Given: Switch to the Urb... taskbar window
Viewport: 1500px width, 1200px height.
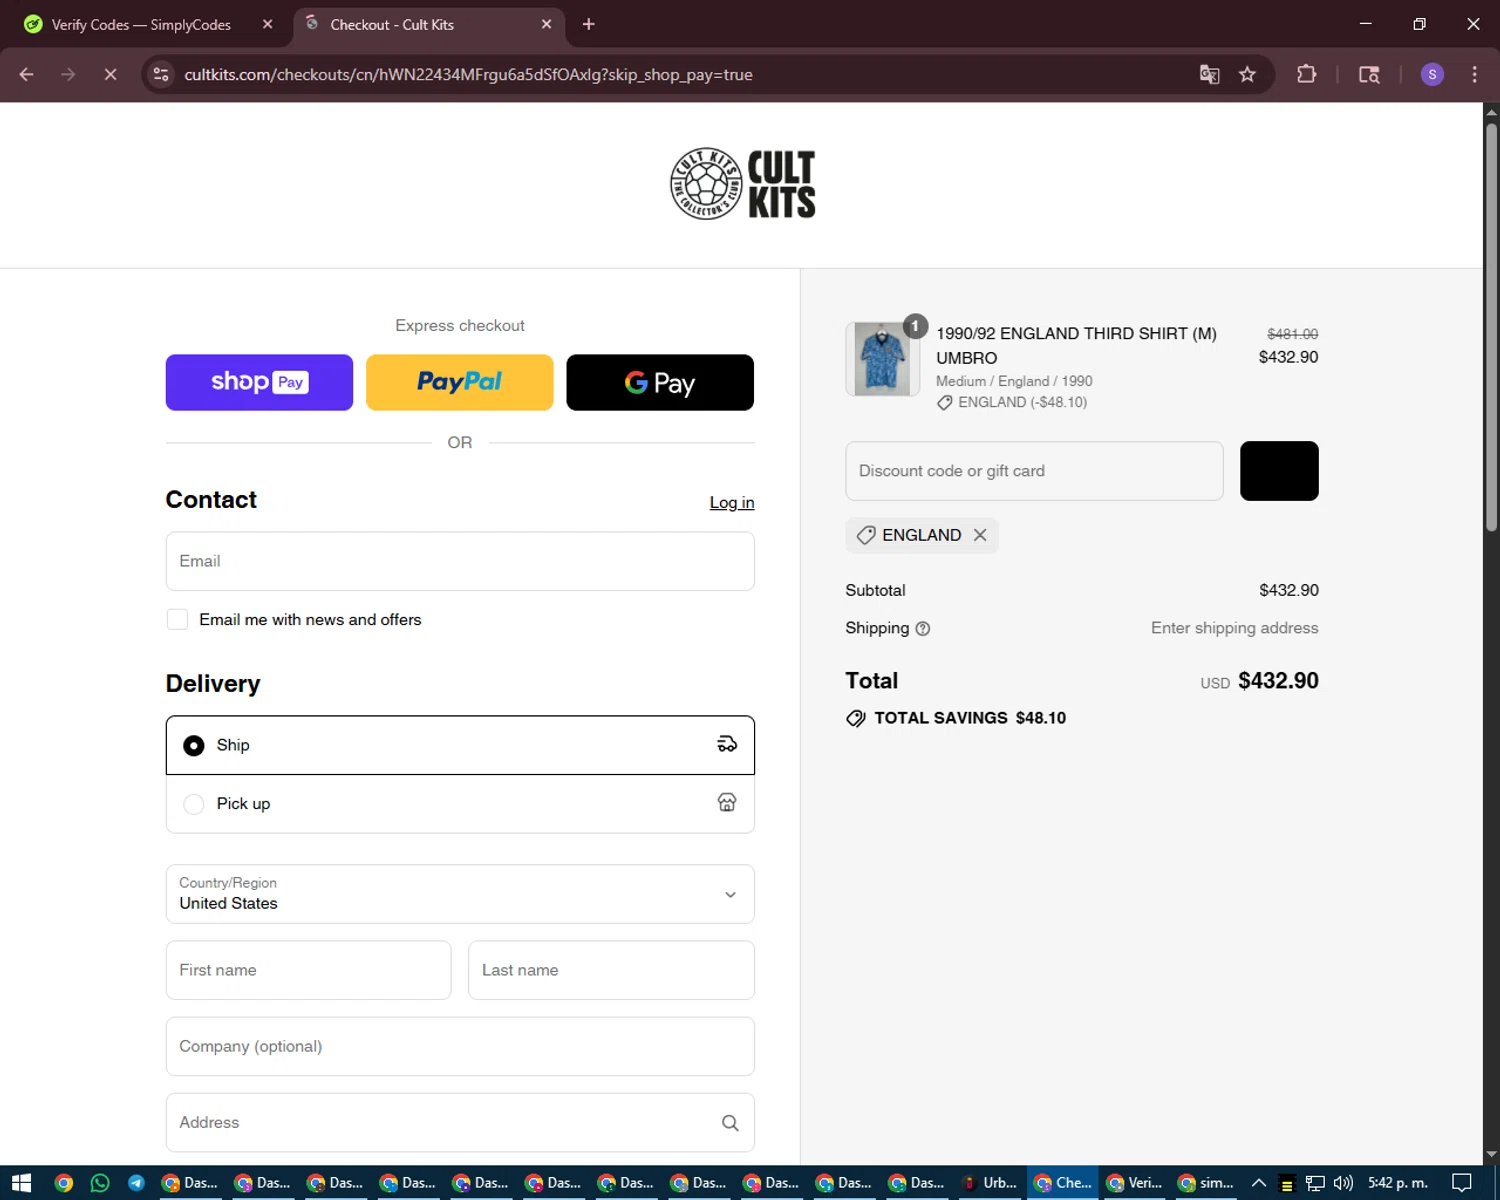Looking at the screenshot, I should pyautogui.click(x=990, y=1183).
